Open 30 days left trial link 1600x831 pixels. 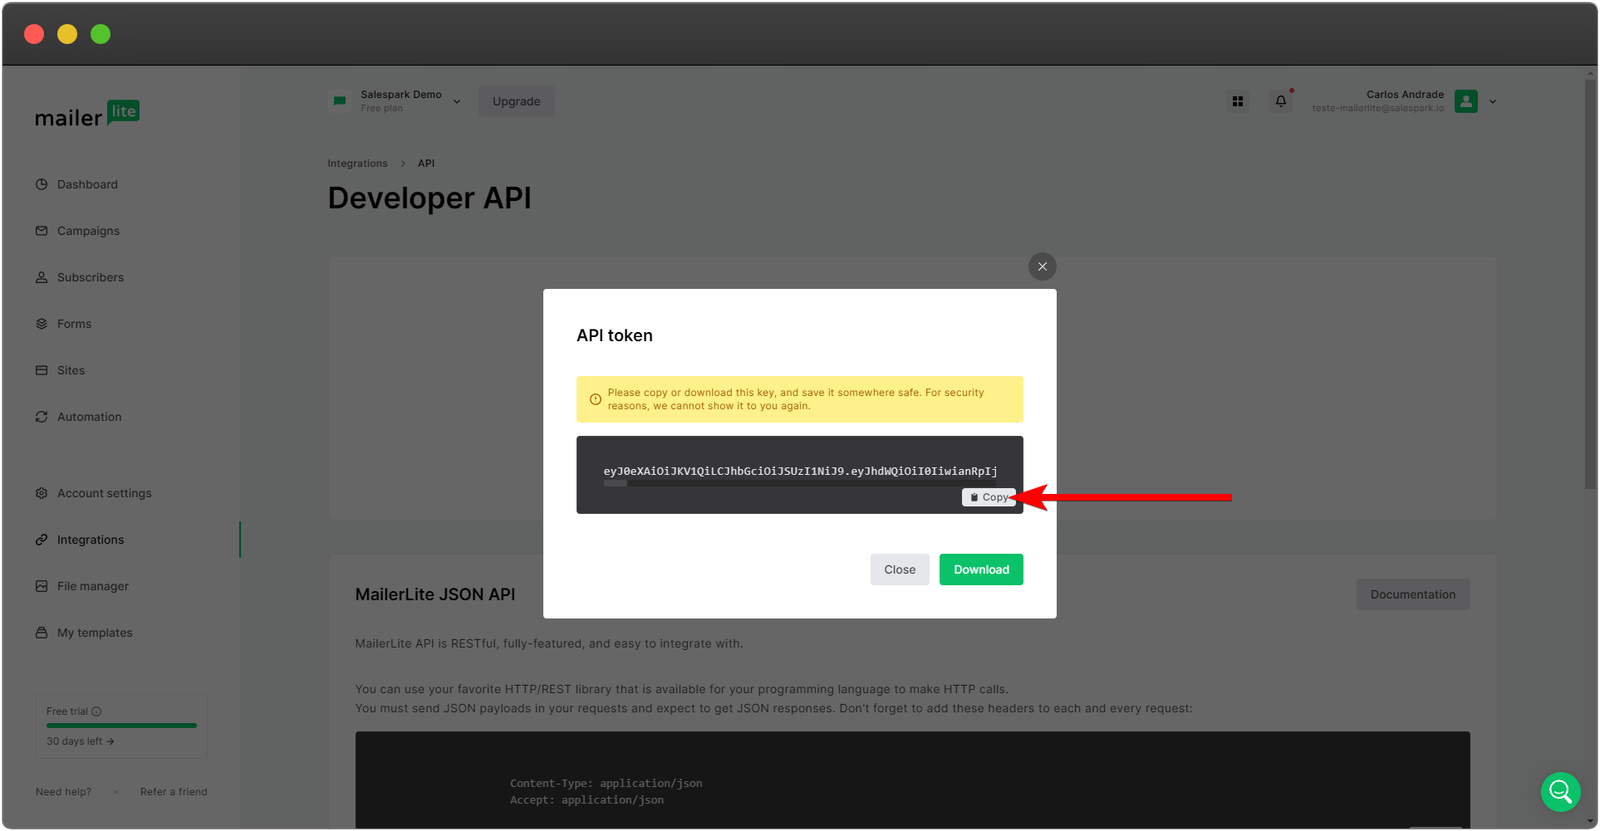(80, 742)
